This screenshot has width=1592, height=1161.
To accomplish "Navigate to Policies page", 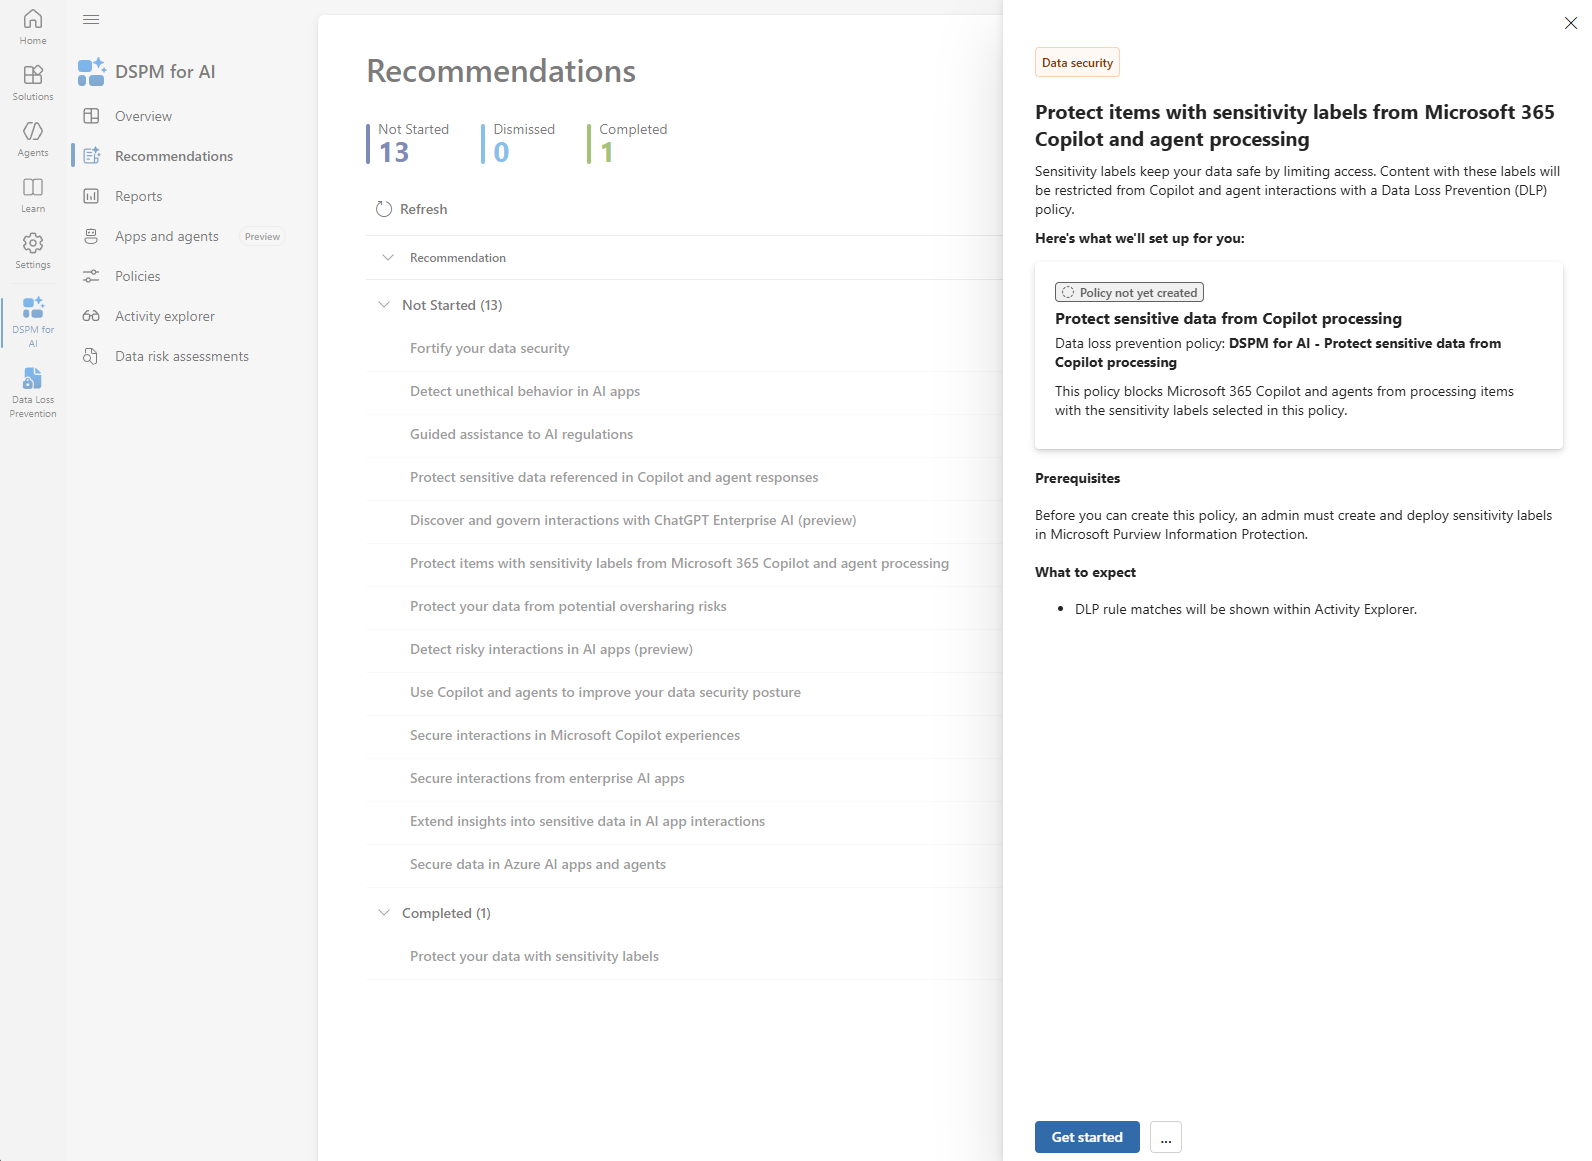I will pyautogui.click(x=138, y=276).
